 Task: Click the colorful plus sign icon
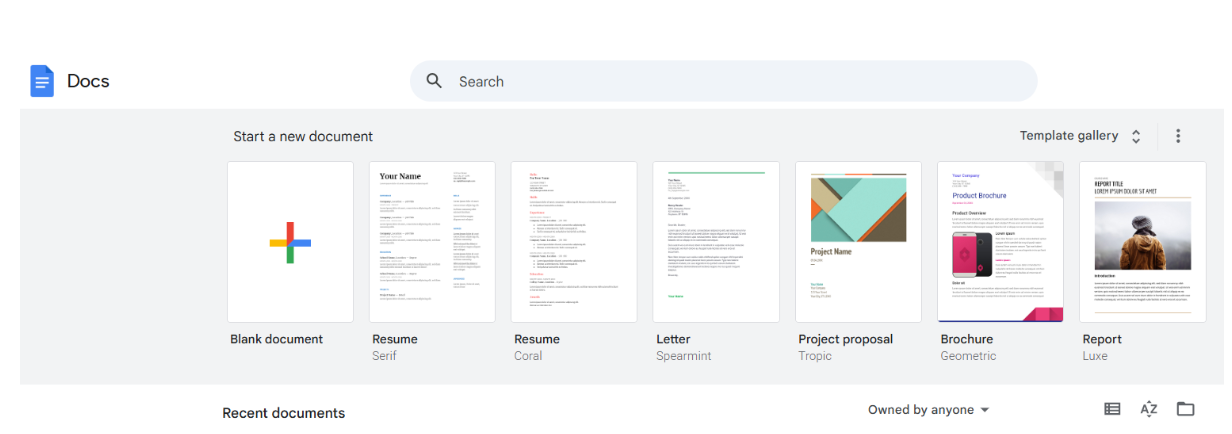(290, 243)
